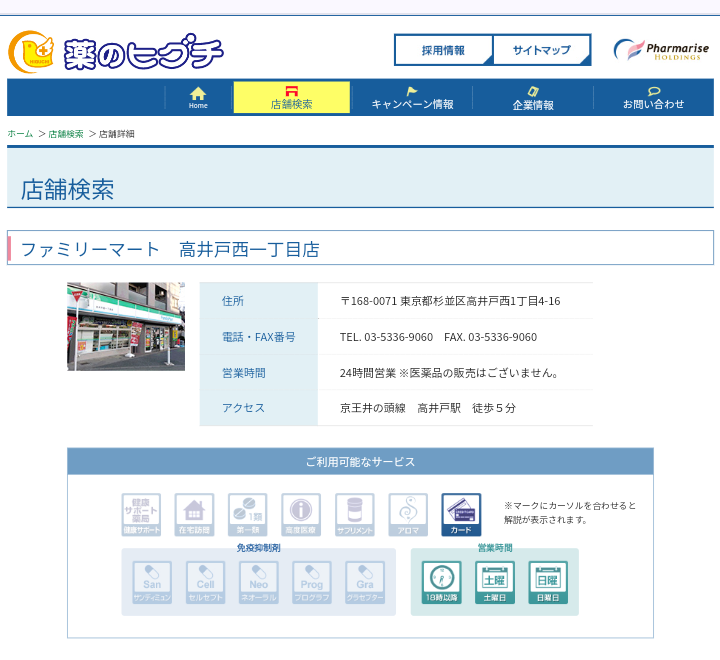Image resolution: width=720 pixels, height=660 pixels.
Task: Click the アクセス row label
Action: tap(243, 408)
